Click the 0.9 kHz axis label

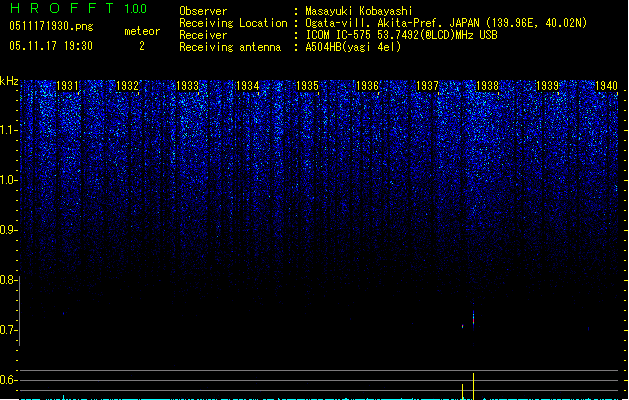tap(7, 230)
